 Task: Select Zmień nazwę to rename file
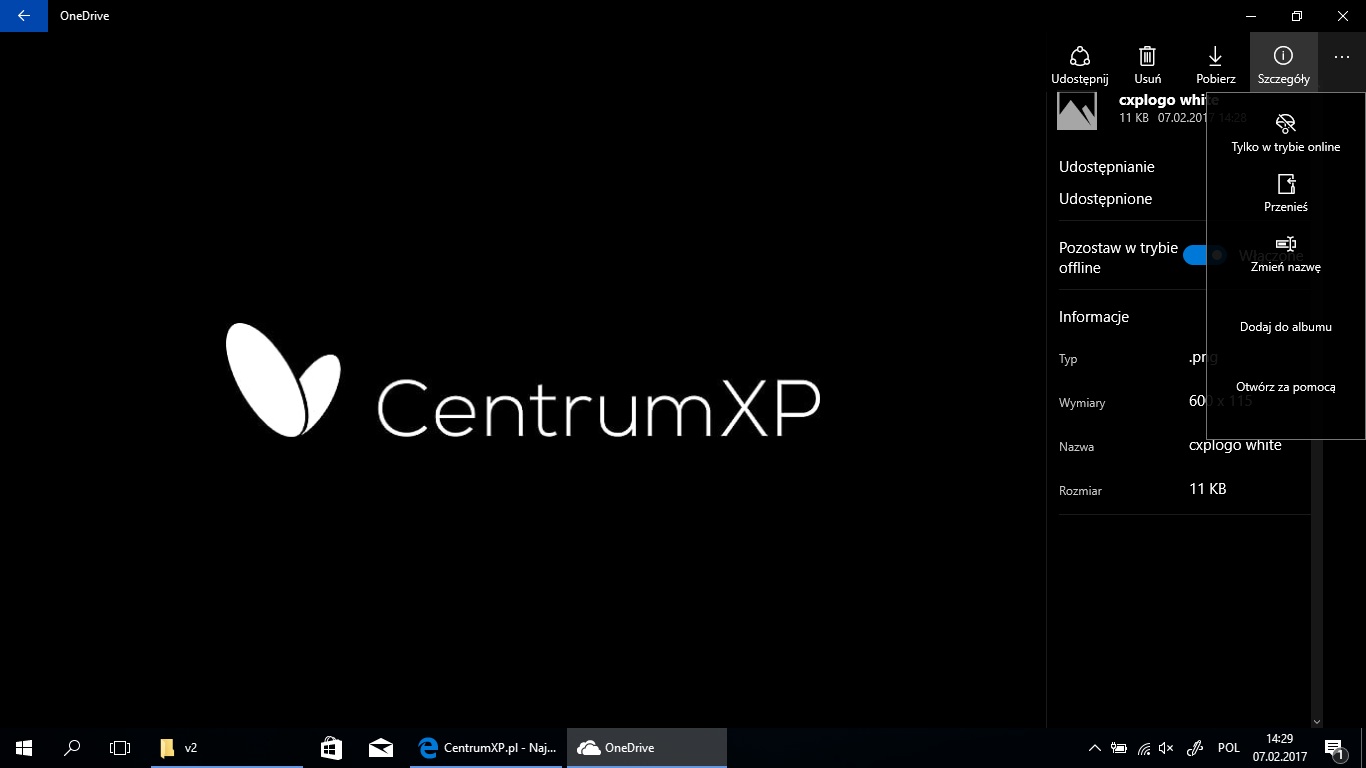coord(1286,254)
